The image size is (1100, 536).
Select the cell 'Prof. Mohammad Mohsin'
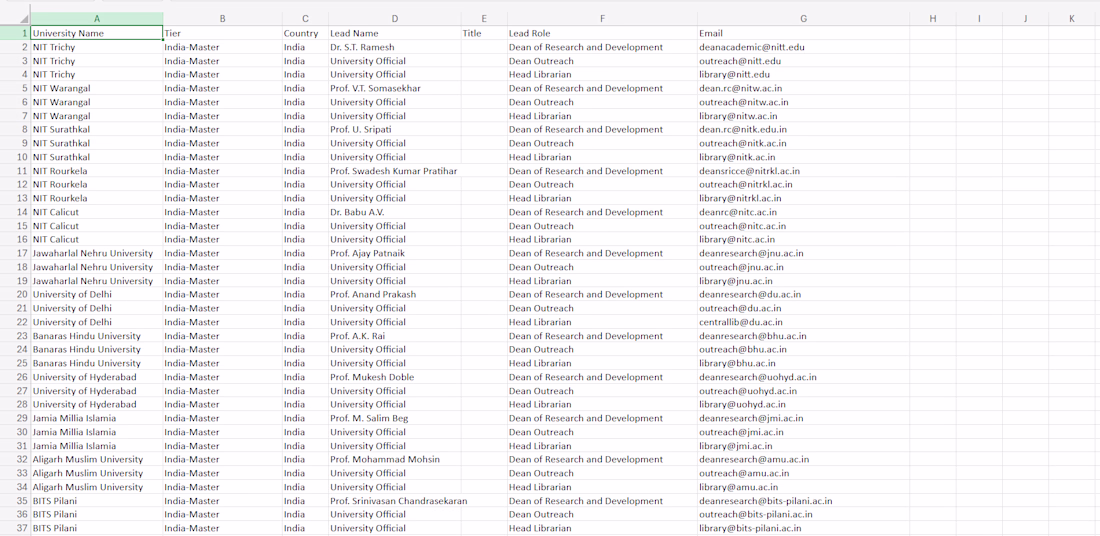pos(395,460)
